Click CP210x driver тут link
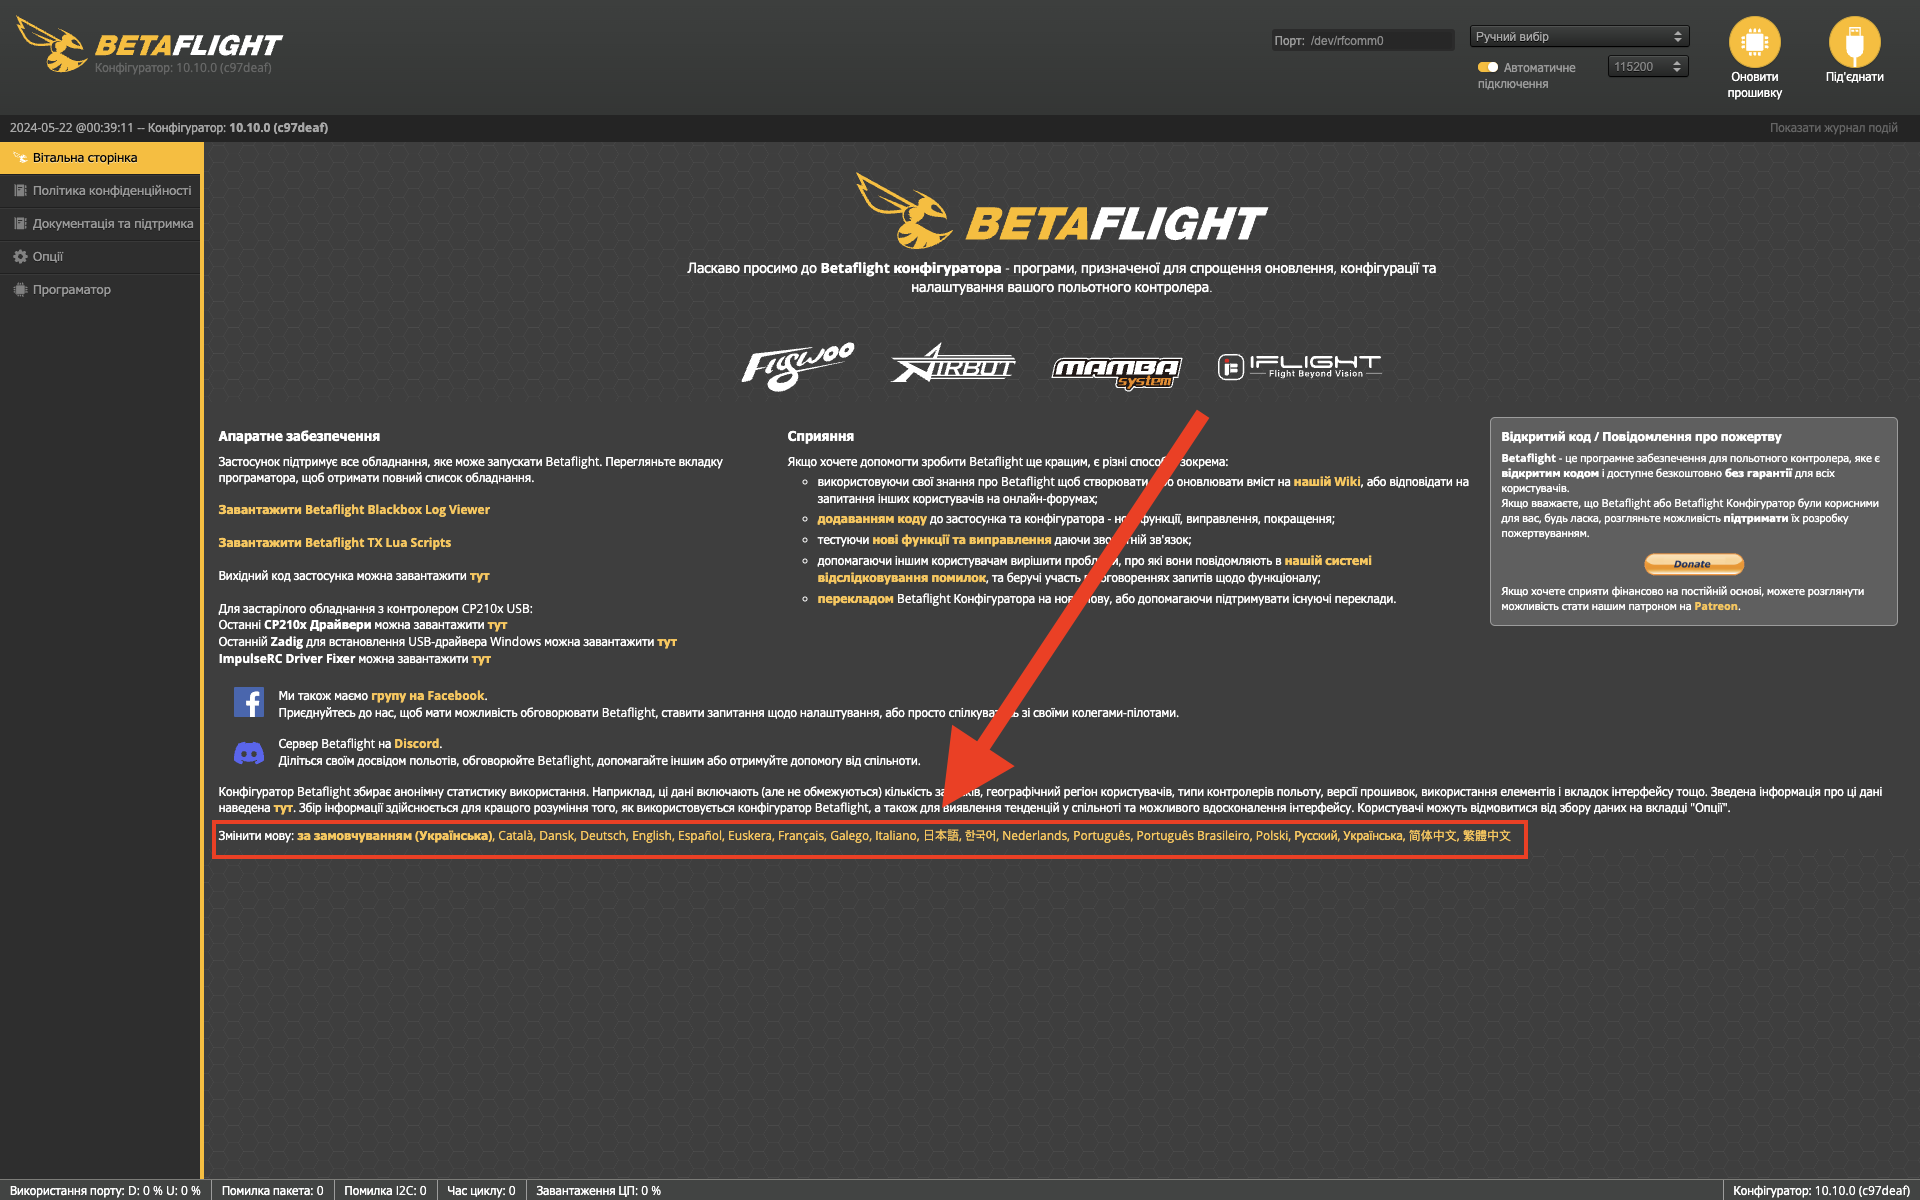The width and height of the screenshot is (1920, 1200). pyautogui.click(x=497, y=625)
